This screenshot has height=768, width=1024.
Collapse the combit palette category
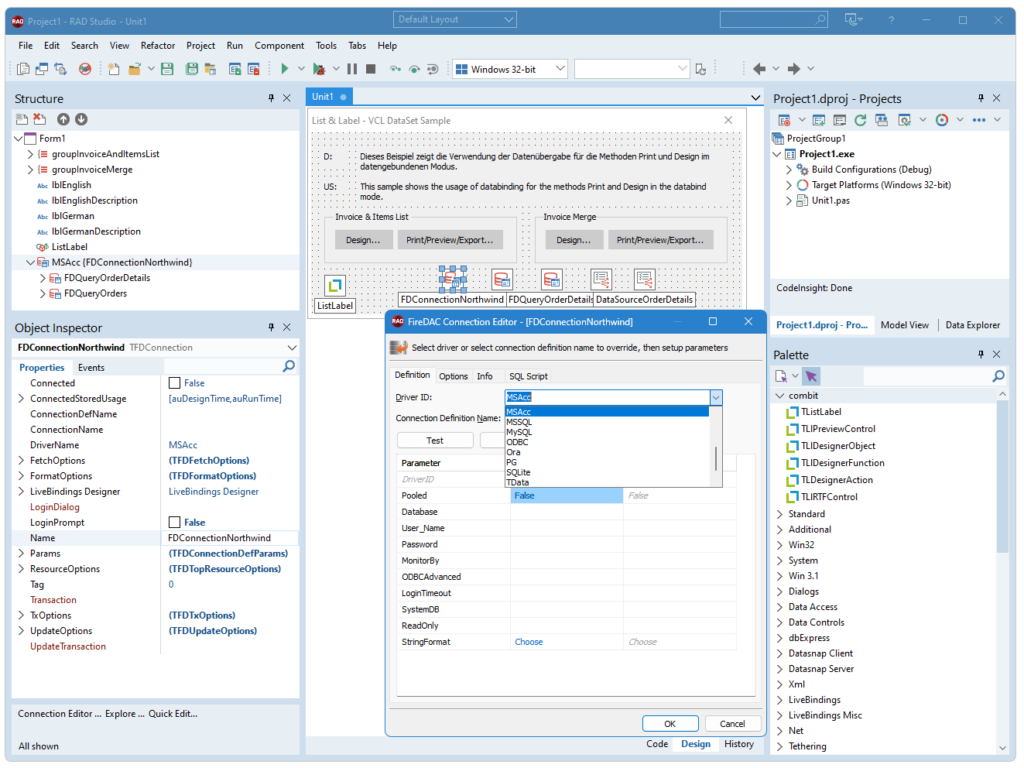coord(780,396)
